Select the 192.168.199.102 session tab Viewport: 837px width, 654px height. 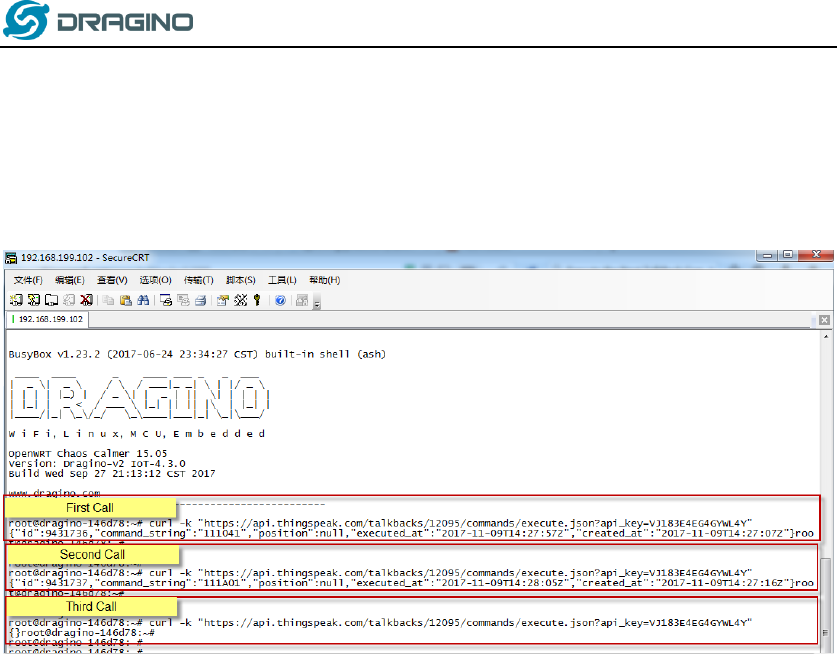click(47, 319)
